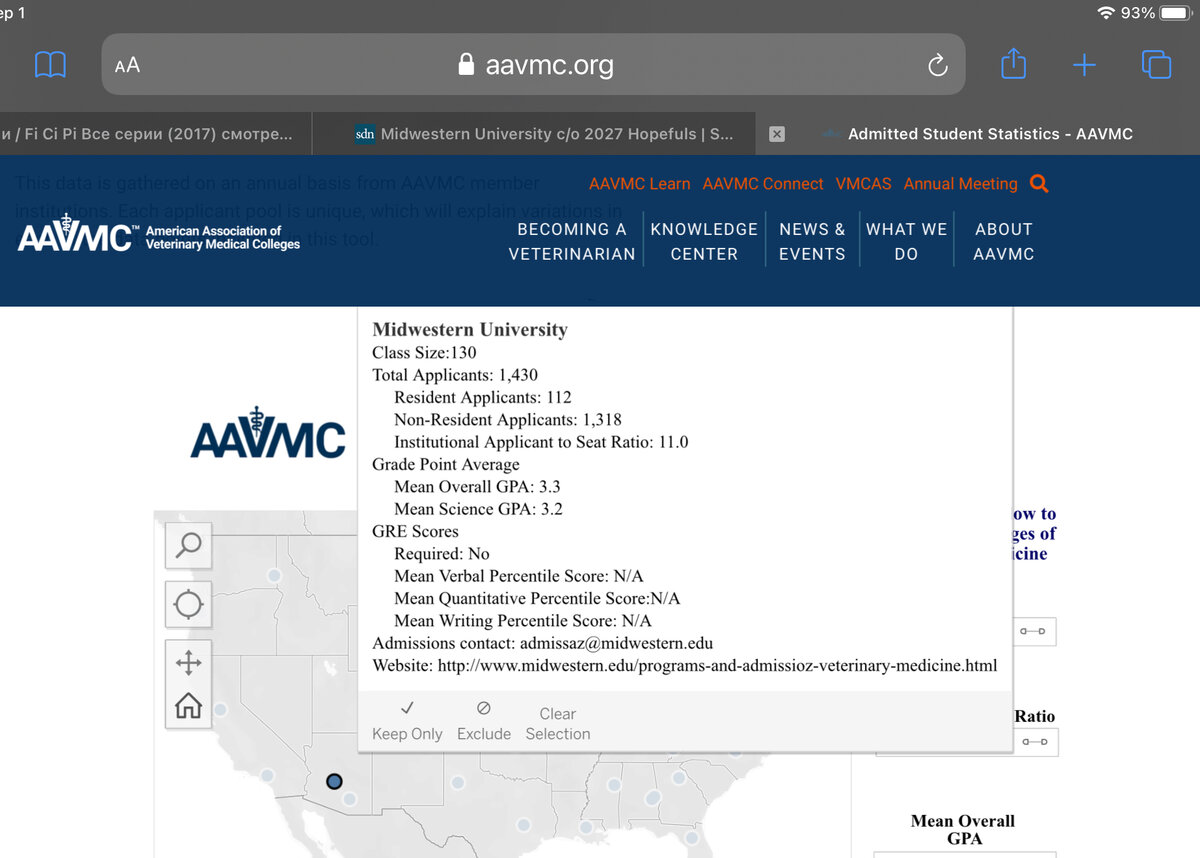Open the Annual Meeting link
Screen dimensions: 1200x858
(x=960, y=184)
